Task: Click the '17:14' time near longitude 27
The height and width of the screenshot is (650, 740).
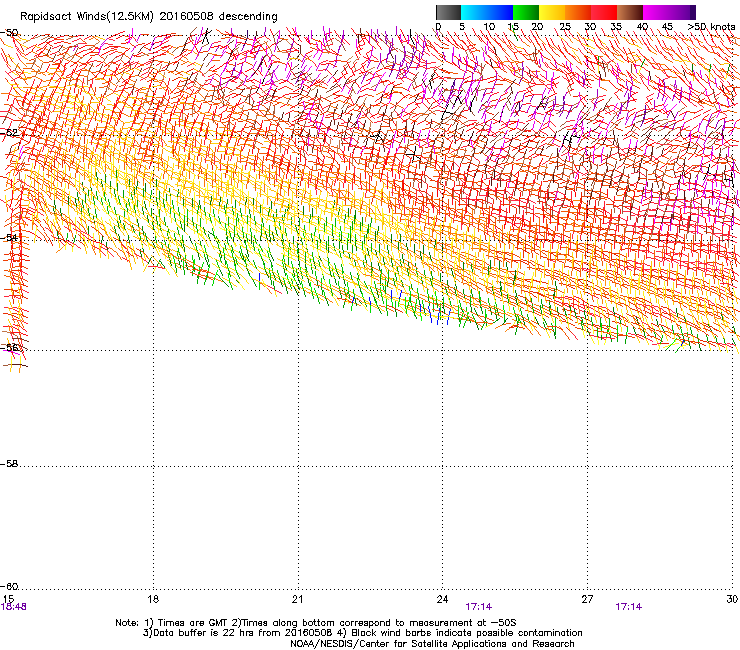Action: coord(629,607)
